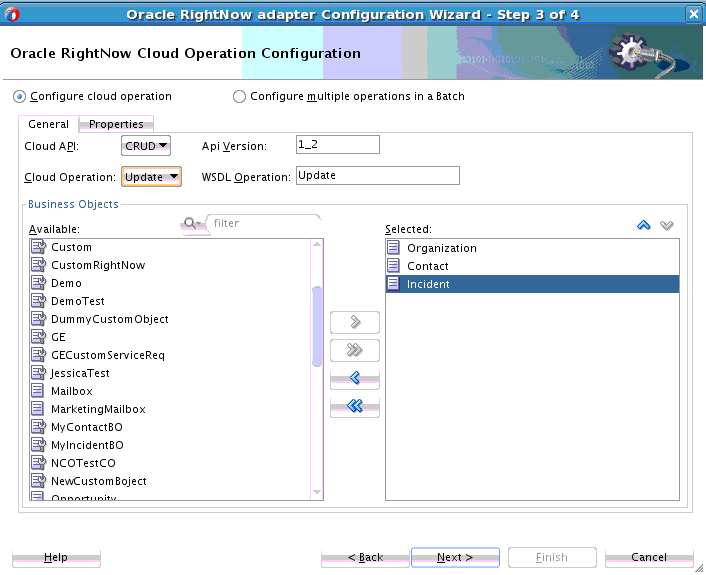The width and height of the screenshot is (706, 575).
Task: Click the Available list scroll down arrow
Action: tap(317, 492)
